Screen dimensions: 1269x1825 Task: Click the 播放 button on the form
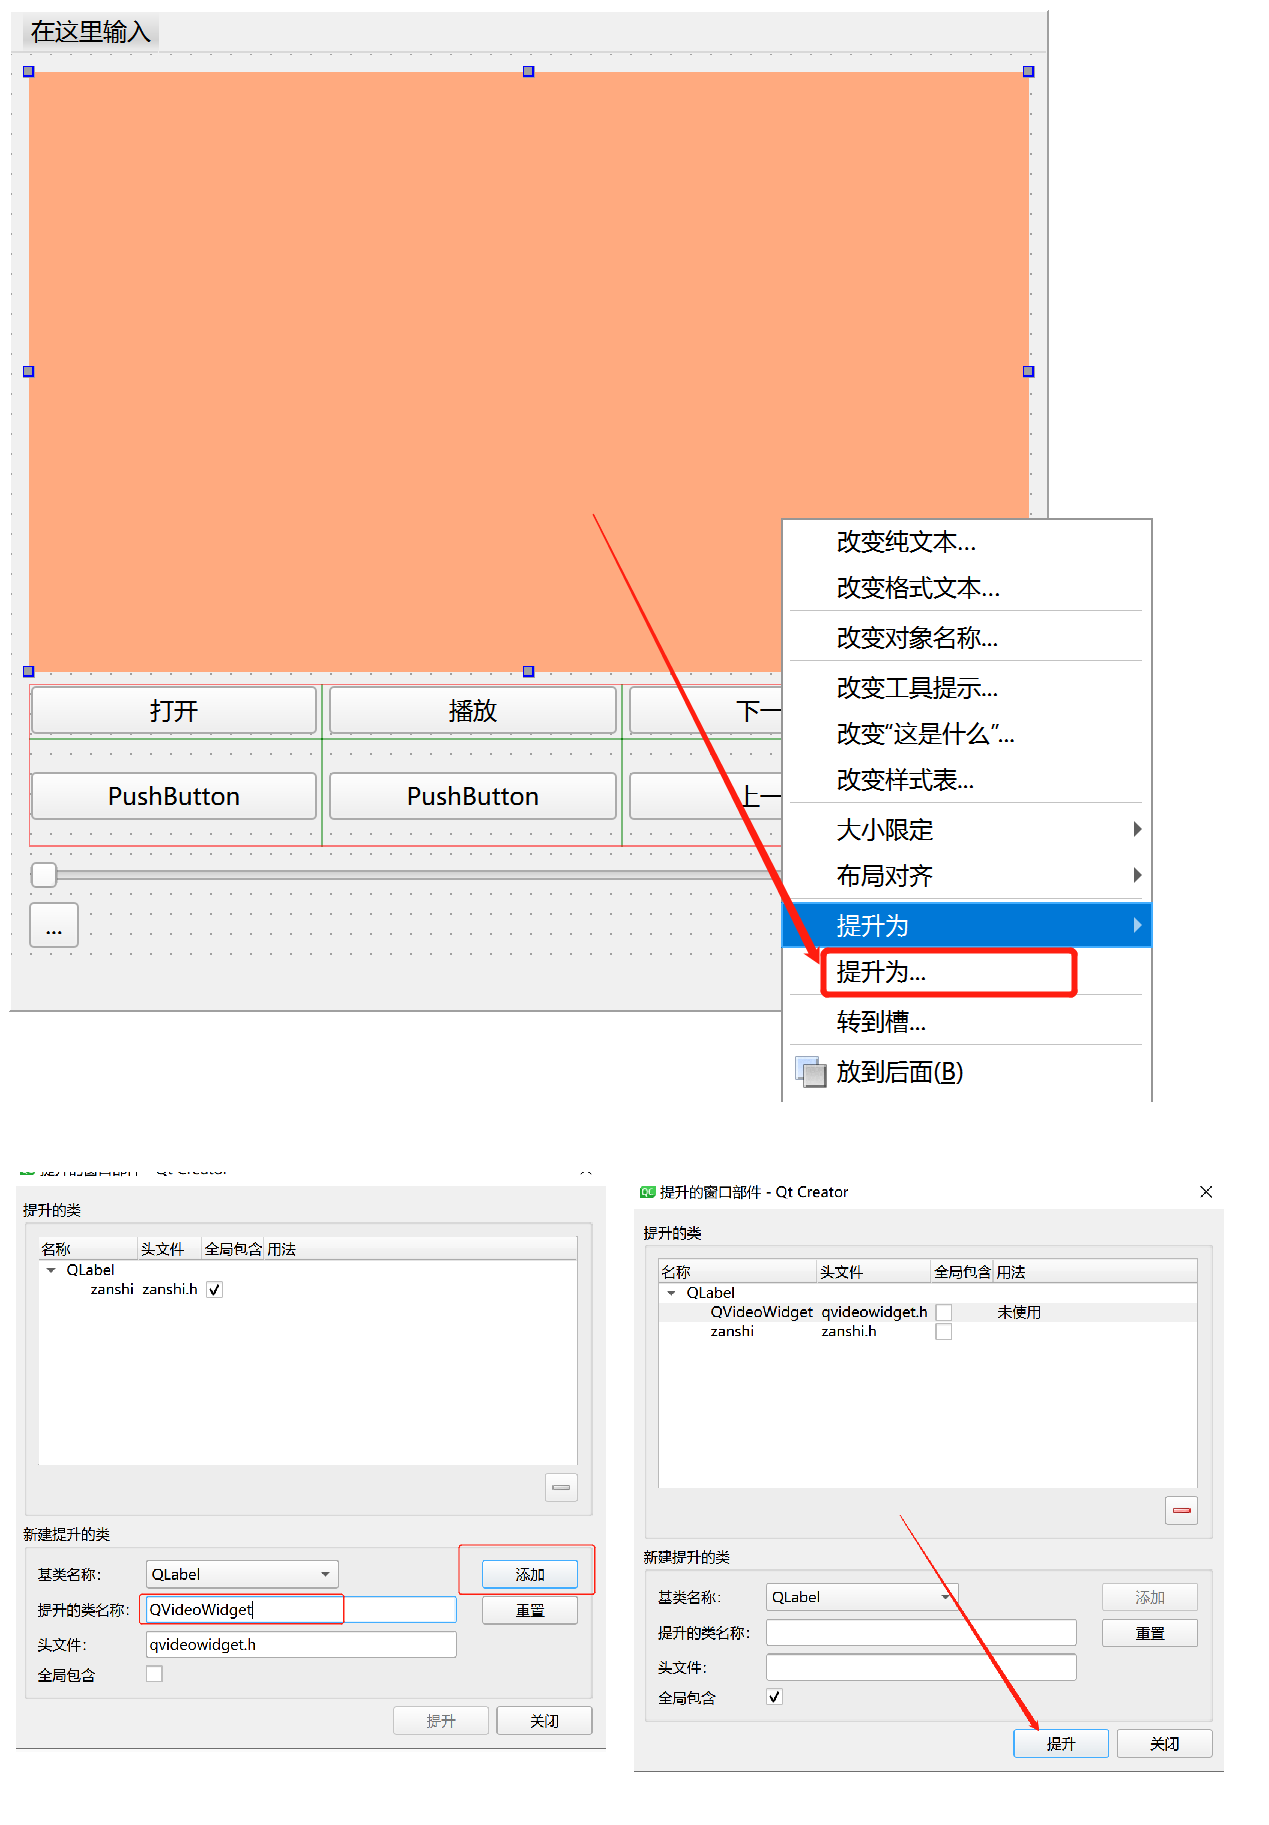(472, 710)
